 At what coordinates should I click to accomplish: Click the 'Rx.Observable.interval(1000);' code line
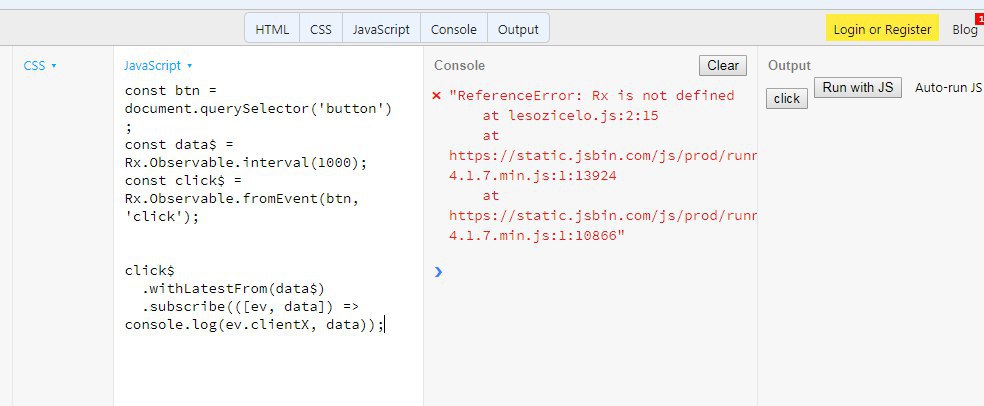(x=245, y=163)
